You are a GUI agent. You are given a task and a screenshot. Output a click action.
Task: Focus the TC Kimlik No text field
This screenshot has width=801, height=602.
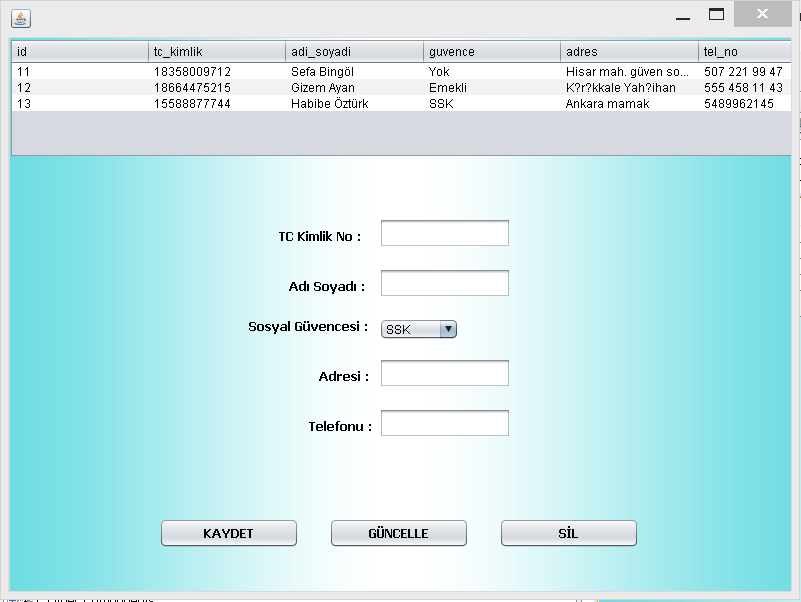pyautogui.click(x=444, y=233)
